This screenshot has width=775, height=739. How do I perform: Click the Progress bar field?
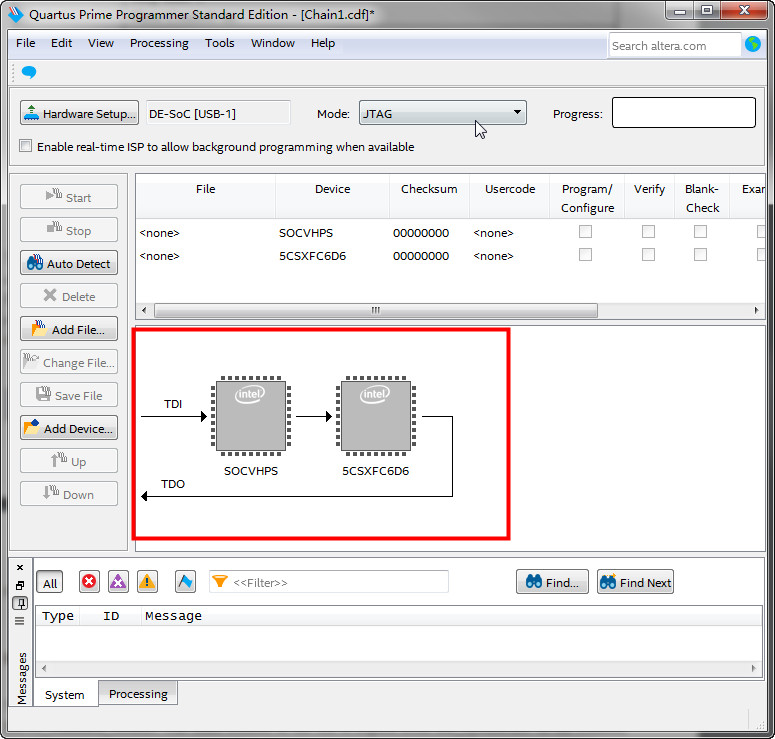pos(684,113)
